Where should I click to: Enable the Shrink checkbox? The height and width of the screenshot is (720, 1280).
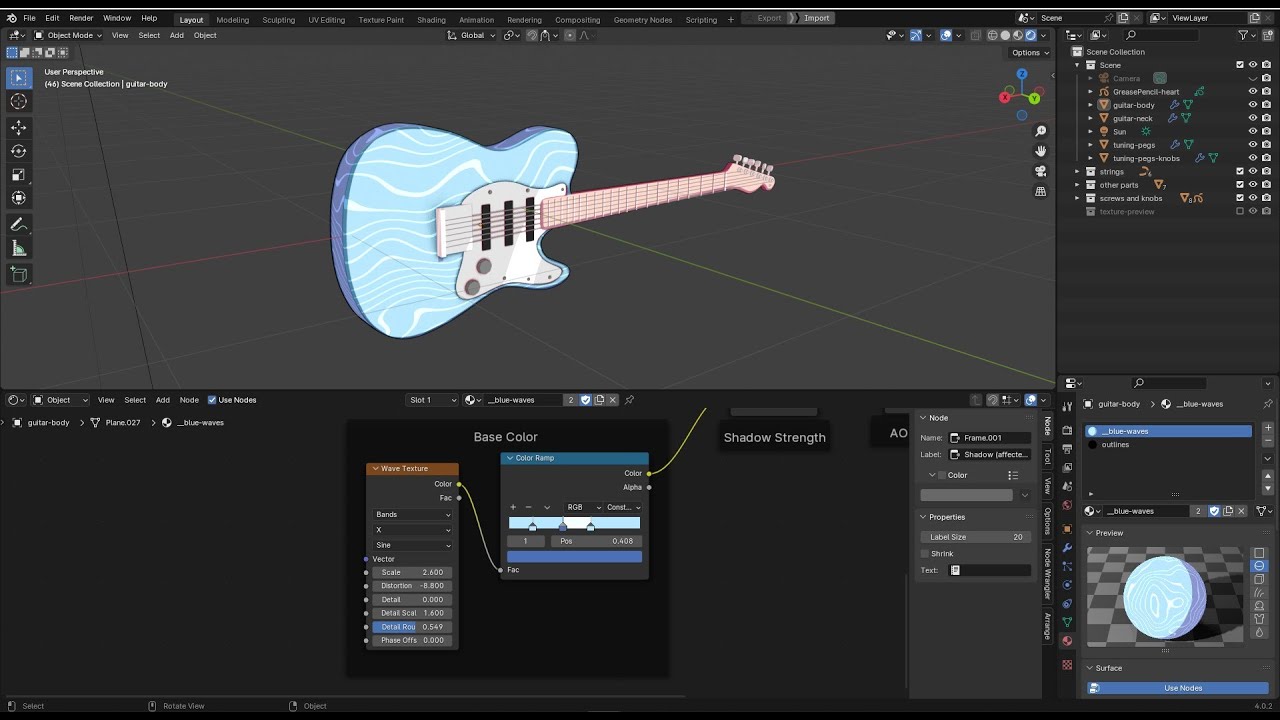tap(925, 554)
